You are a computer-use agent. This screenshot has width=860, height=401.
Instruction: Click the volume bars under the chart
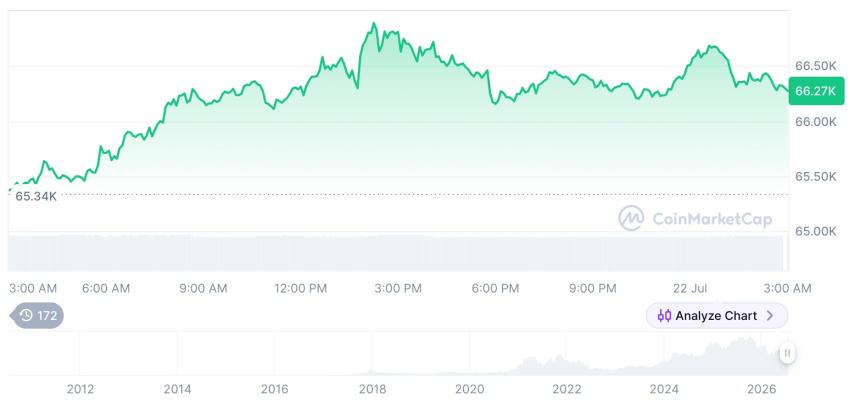[396, 253]
